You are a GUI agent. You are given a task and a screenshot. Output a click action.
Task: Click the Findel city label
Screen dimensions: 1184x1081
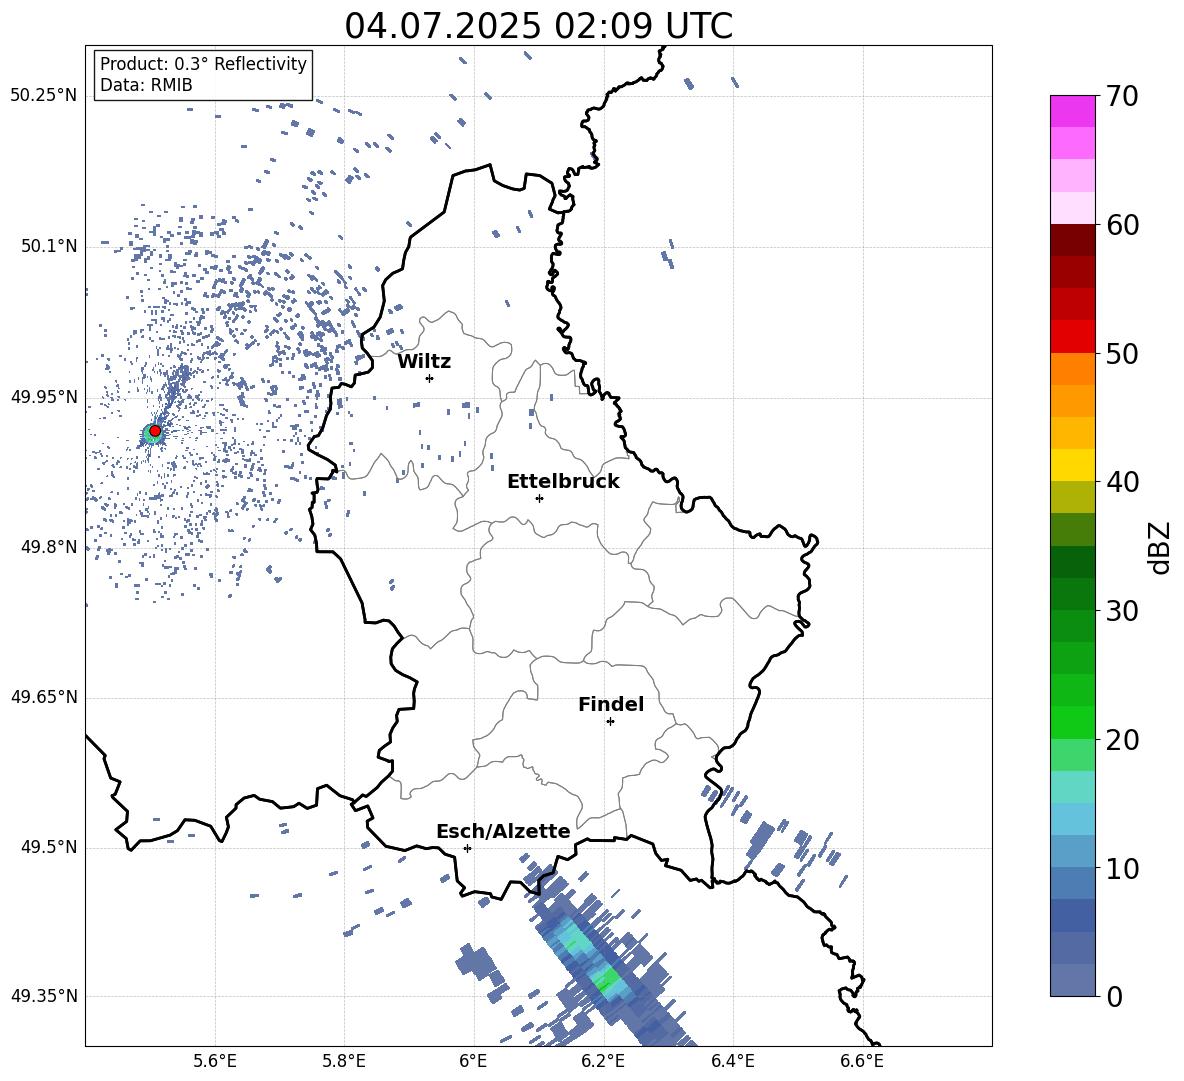click(611, 704)
